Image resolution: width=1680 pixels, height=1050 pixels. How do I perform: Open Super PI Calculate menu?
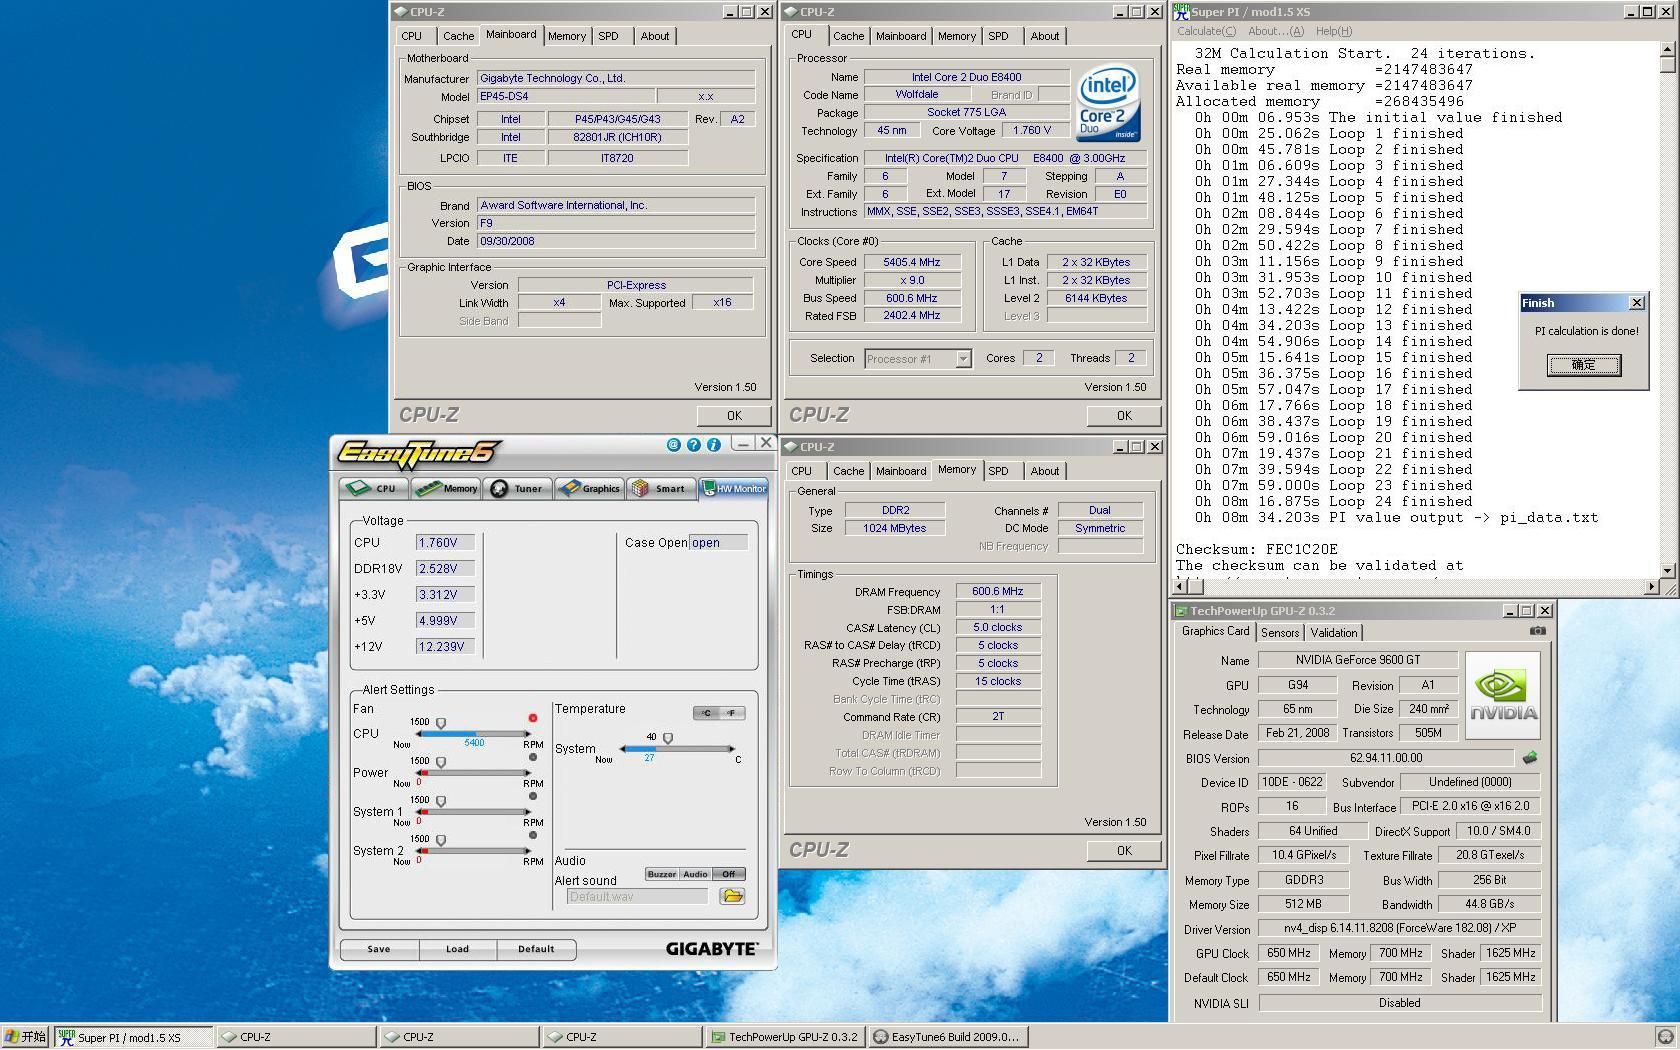click(x=1206, y=31)
